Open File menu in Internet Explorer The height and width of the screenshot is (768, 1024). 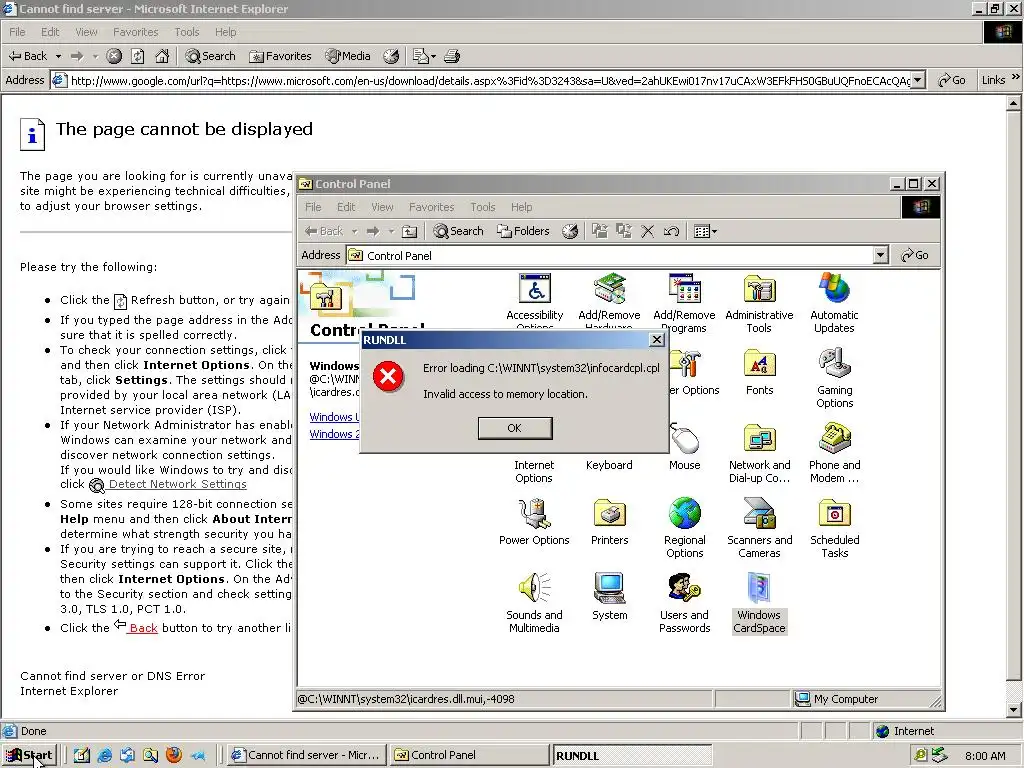(18, 32)
